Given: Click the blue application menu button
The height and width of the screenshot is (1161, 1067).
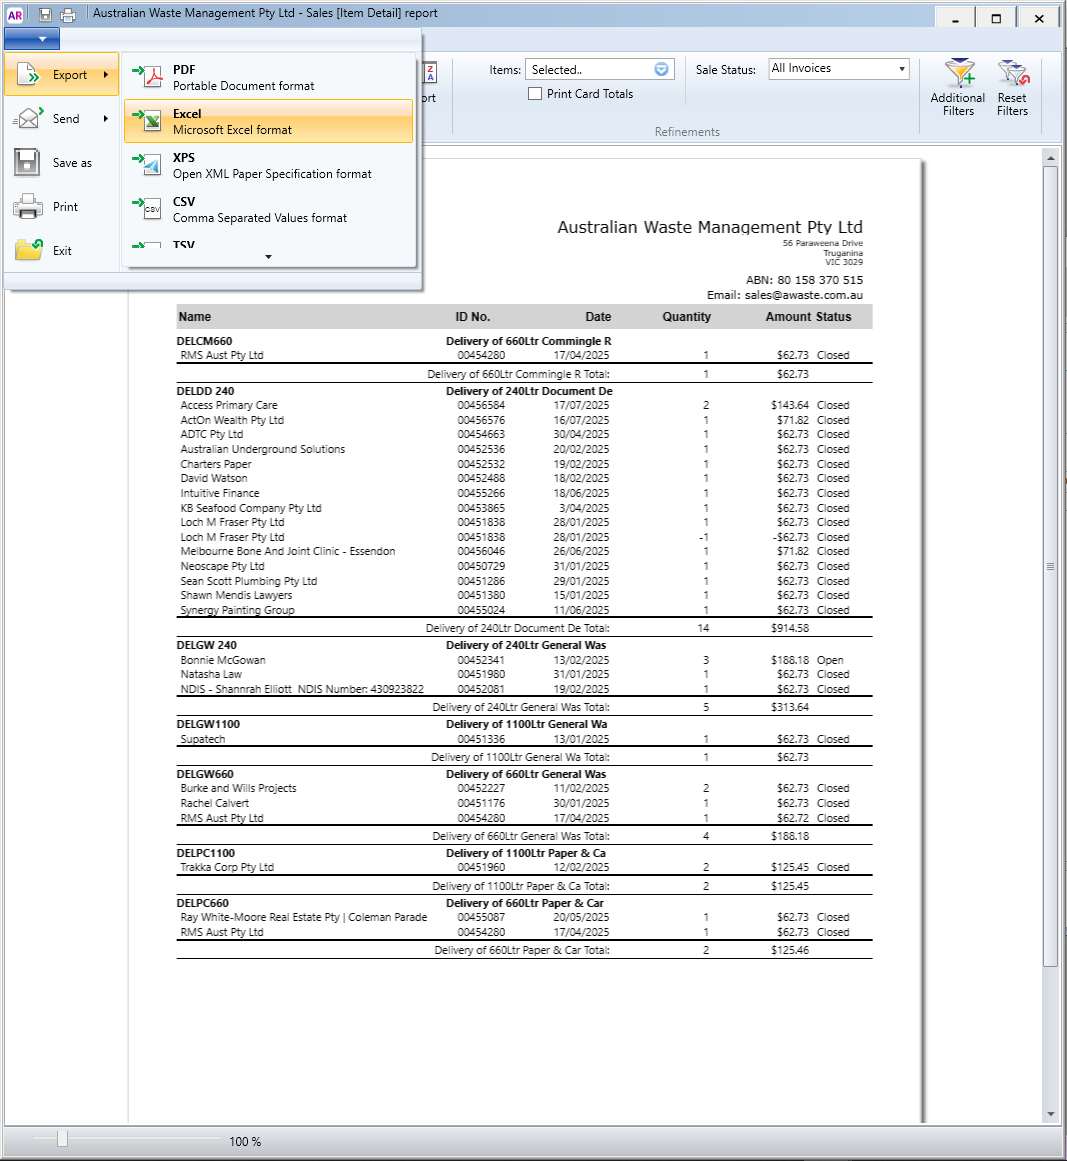Looking at the screenshot, I should pos(32,39).
